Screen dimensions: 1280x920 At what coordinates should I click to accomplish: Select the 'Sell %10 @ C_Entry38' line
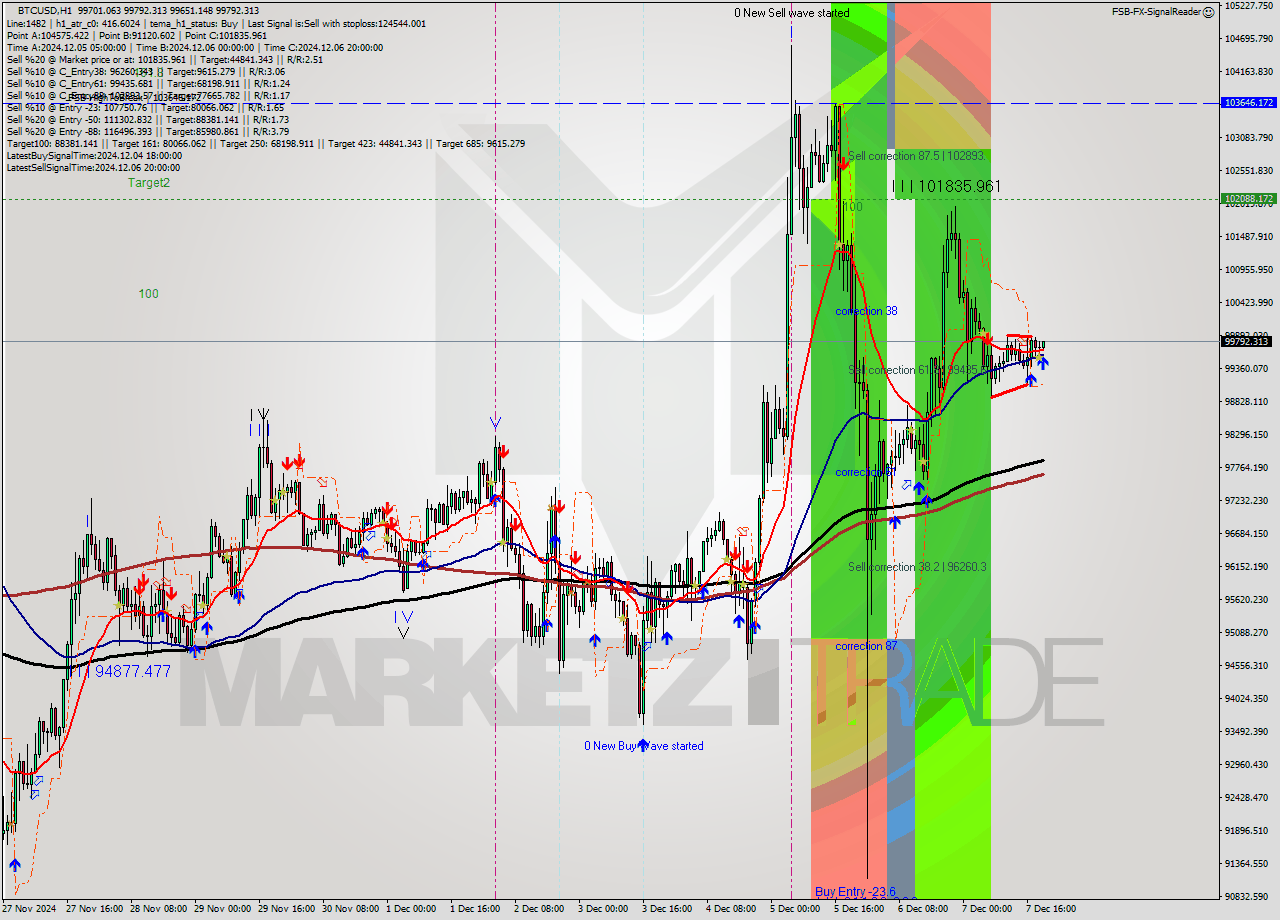(x=145, y=71)
